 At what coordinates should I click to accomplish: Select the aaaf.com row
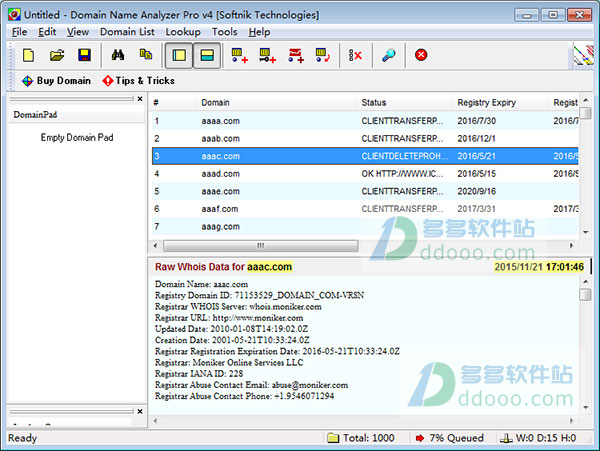pyautogui.click(x=365, y=209)
